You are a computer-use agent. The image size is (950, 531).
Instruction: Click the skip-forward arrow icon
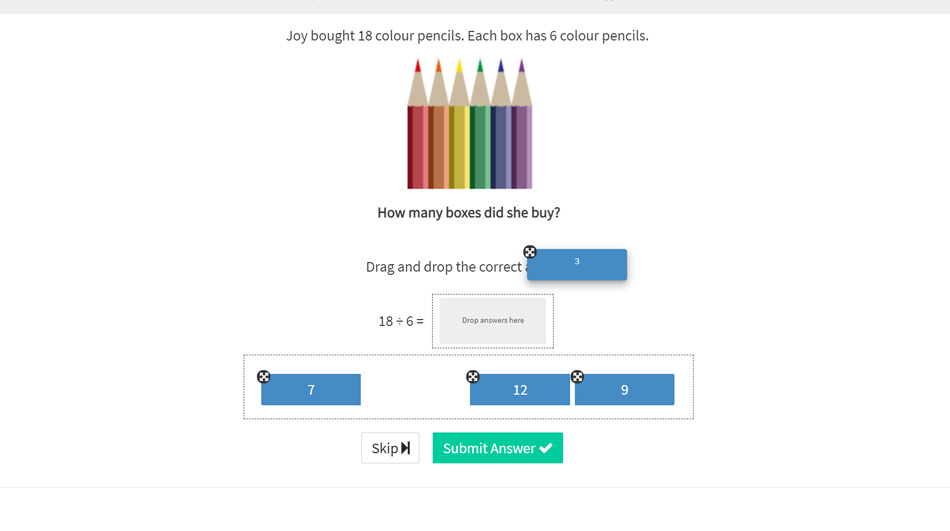pyautogui.click(x=405, y=448)
